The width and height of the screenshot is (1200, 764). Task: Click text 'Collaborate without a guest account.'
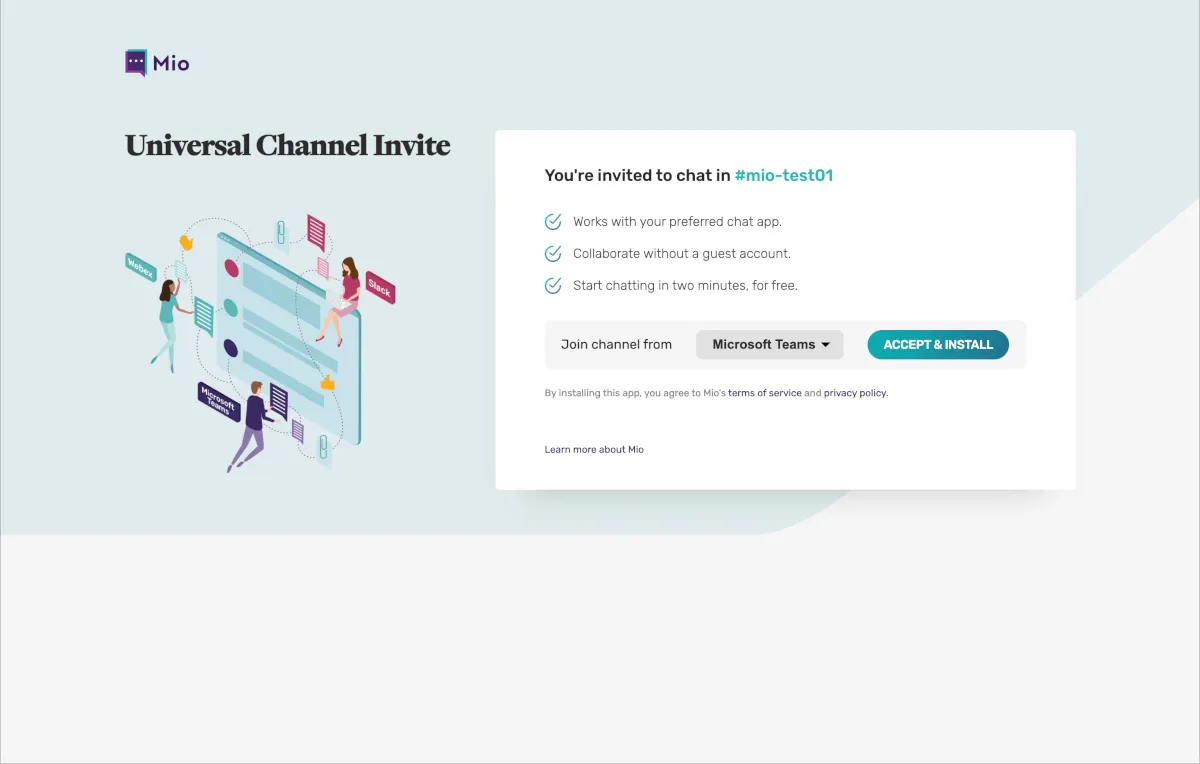(x=682, y=254)
